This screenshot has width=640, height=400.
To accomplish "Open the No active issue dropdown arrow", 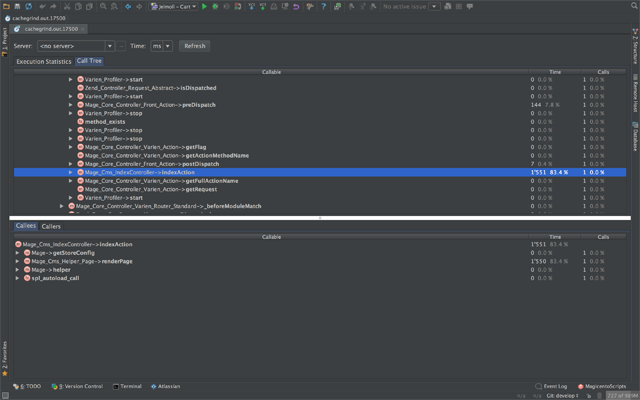I will click(x=434, y=6).
